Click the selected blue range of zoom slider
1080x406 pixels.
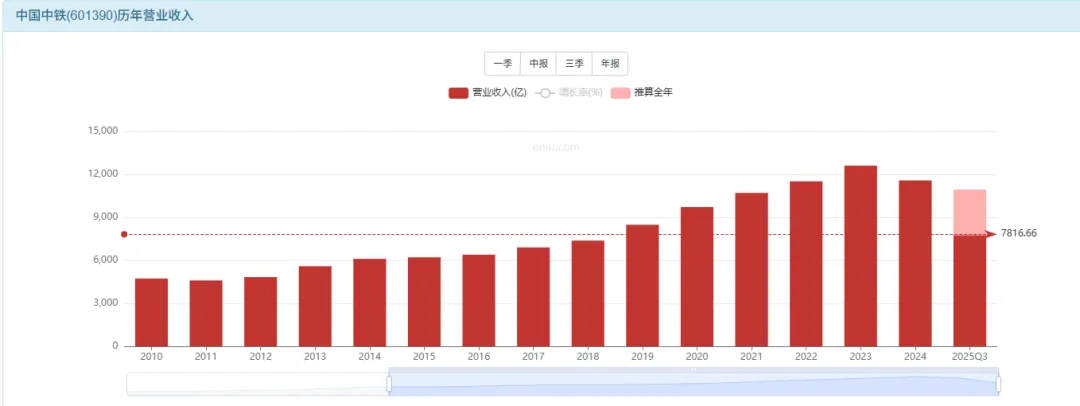coord(694,384)
